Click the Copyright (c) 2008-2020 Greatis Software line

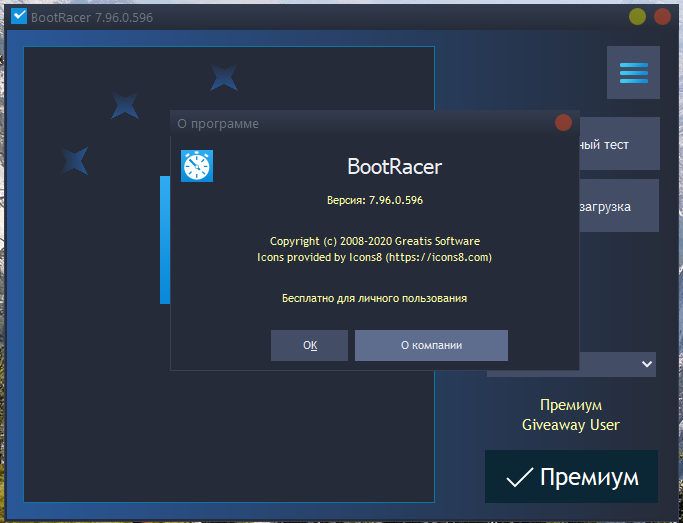point(375,241)
